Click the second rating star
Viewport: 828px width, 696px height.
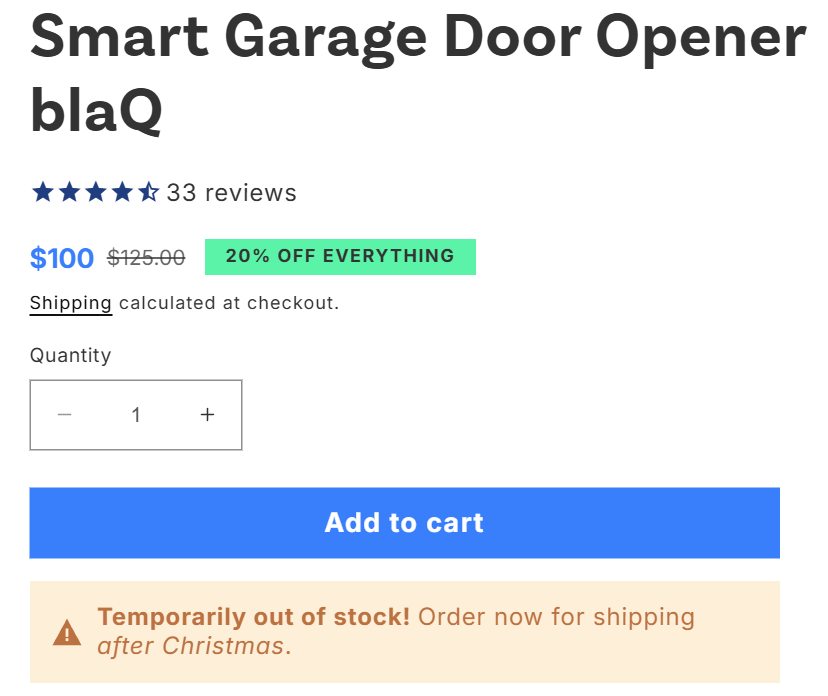coord(69,192)
